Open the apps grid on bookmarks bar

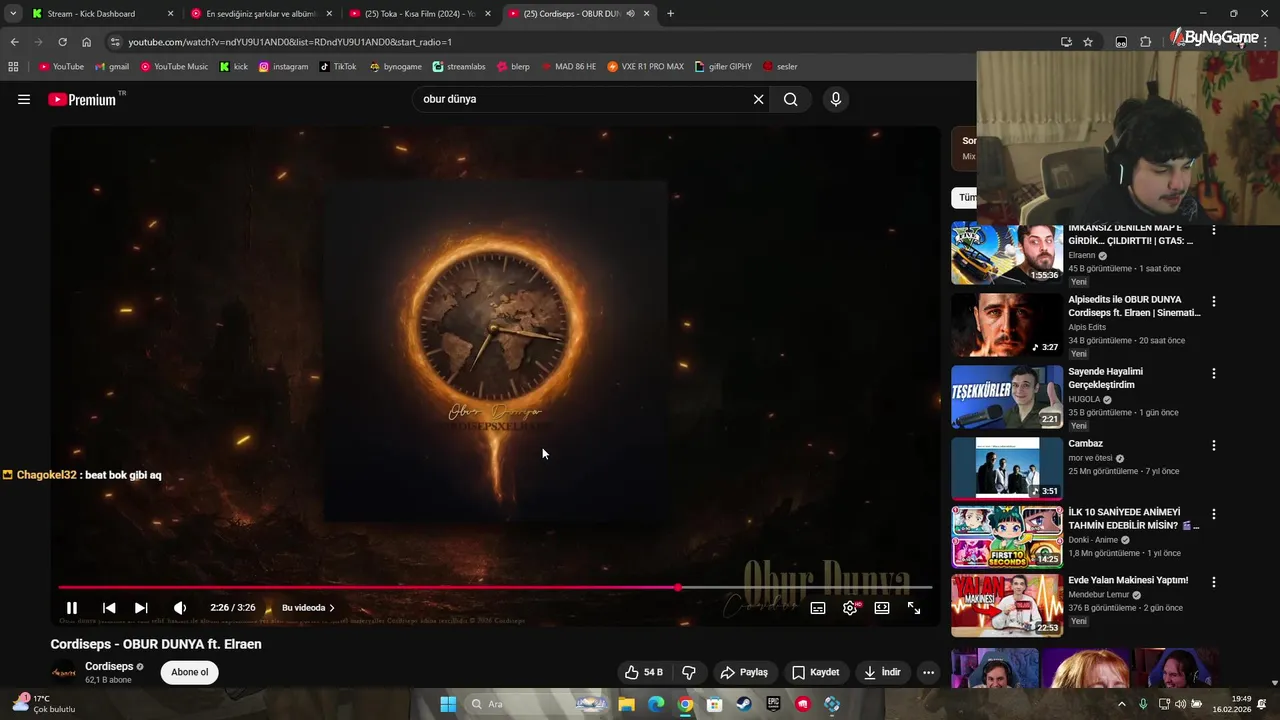(13, 66)
